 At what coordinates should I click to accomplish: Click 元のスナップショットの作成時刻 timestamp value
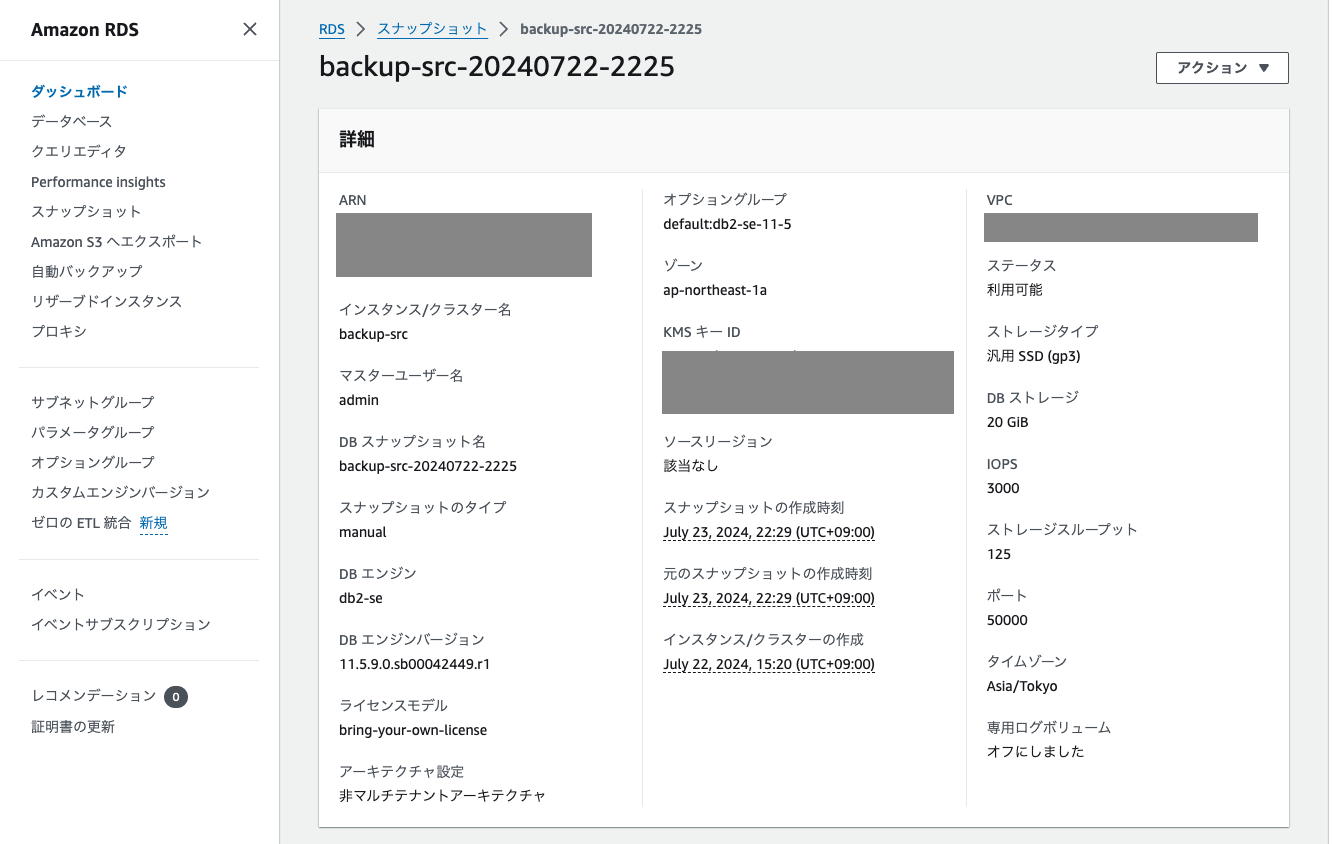[x=769, y=598]
